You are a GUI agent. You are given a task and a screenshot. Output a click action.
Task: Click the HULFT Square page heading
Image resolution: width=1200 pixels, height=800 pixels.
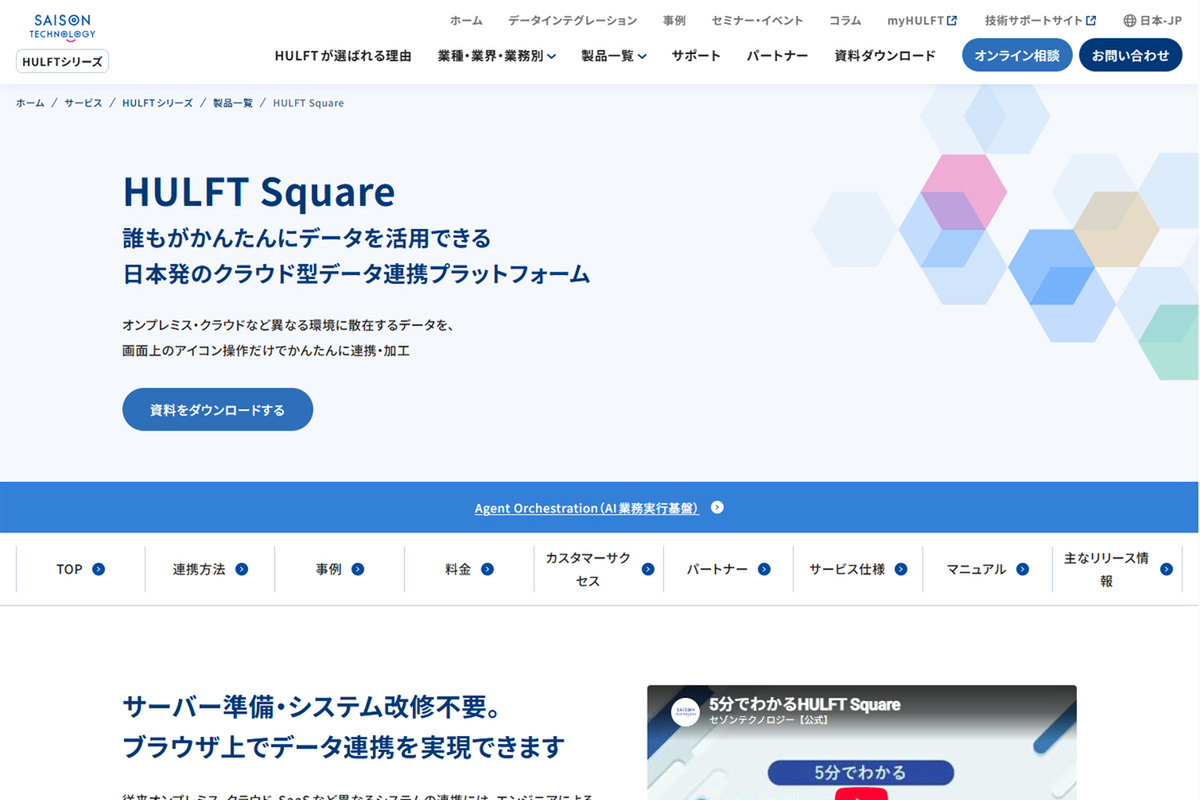tap(259, 191)
